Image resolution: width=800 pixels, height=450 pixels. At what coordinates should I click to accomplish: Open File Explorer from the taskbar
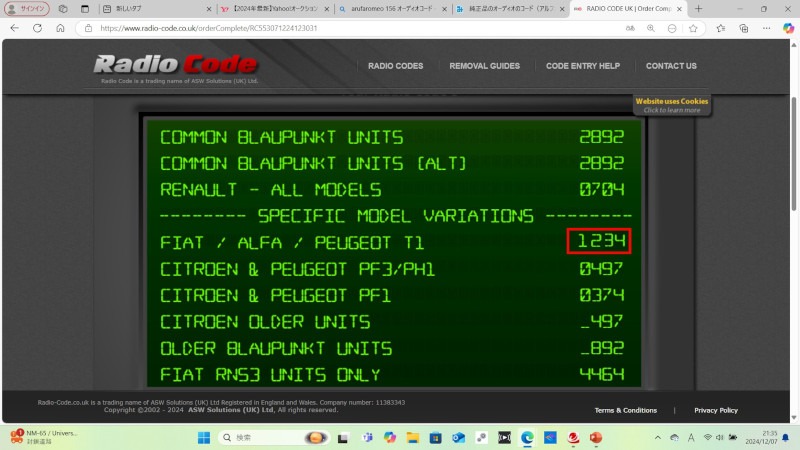[x=413, y=438]
